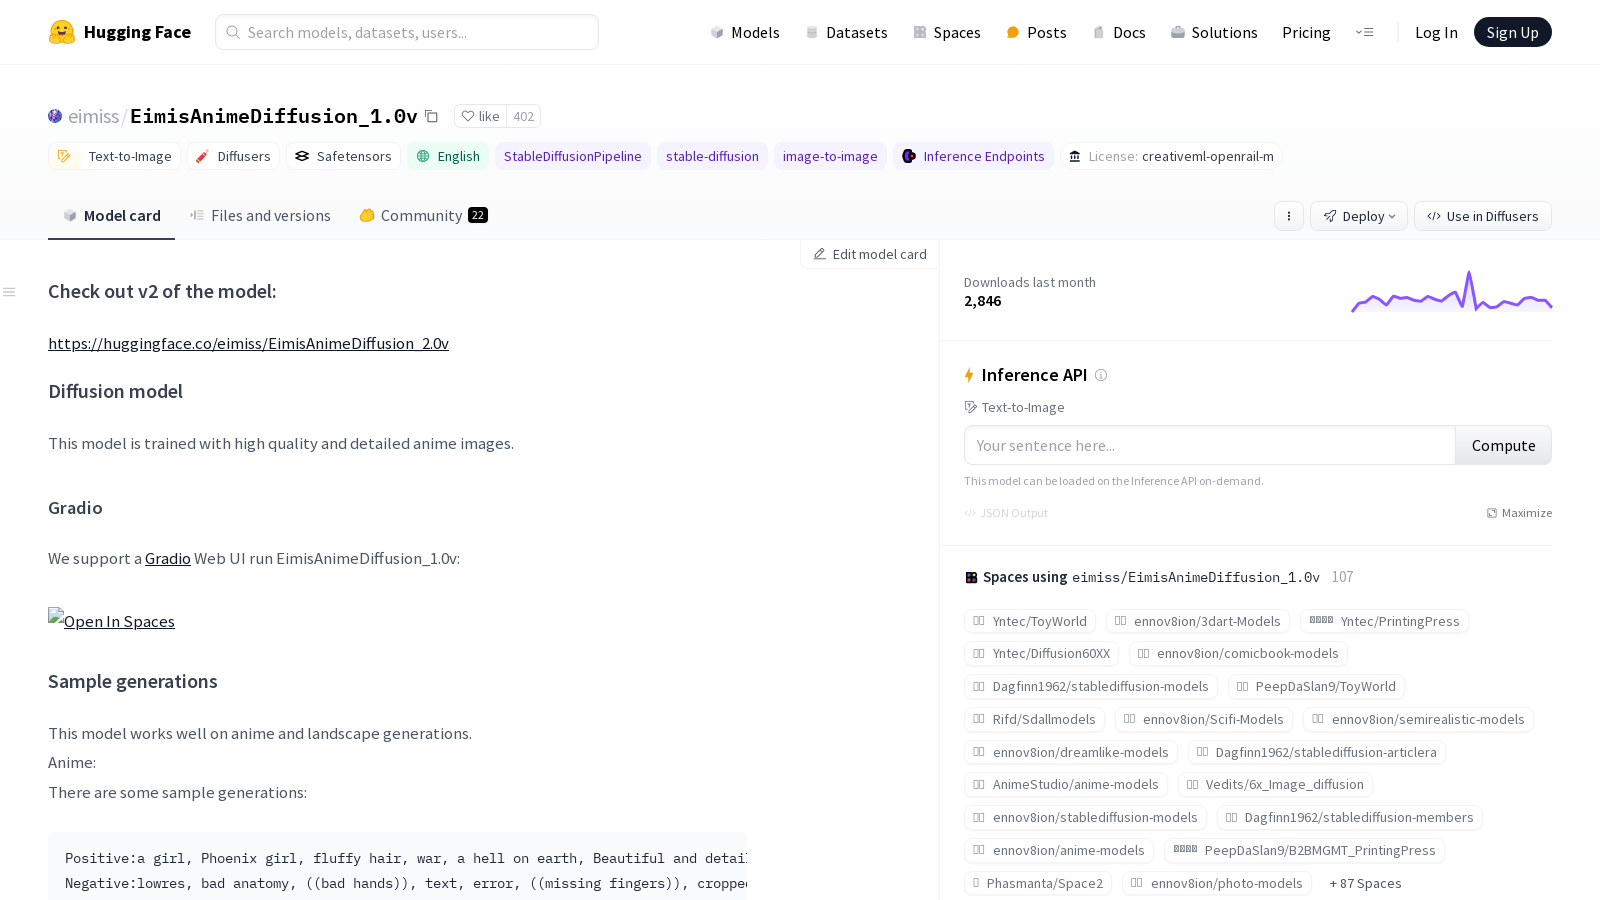
Task: Click Use in Diffusers button
Action: pos(1483,216)
